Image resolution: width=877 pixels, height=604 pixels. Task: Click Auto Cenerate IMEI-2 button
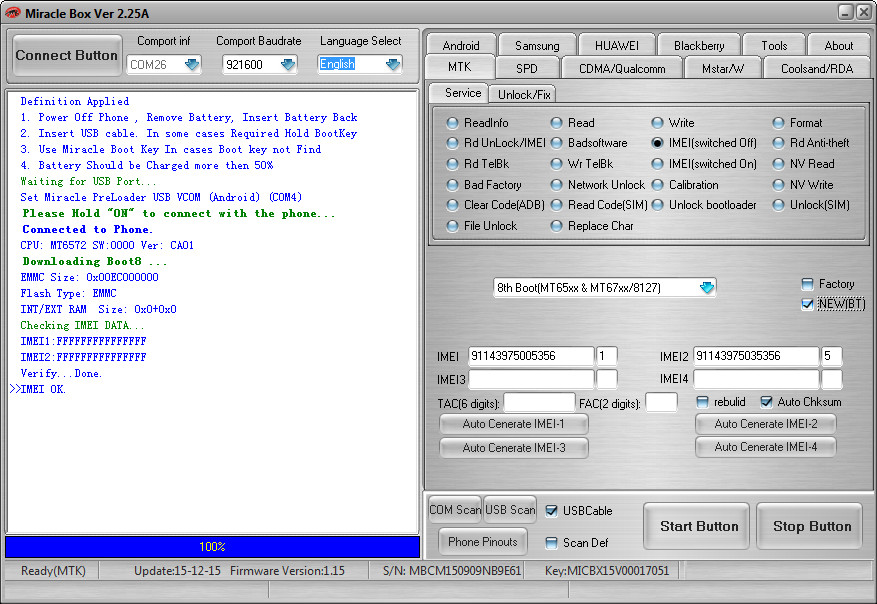pyautogui.click(x=766, y=424)
